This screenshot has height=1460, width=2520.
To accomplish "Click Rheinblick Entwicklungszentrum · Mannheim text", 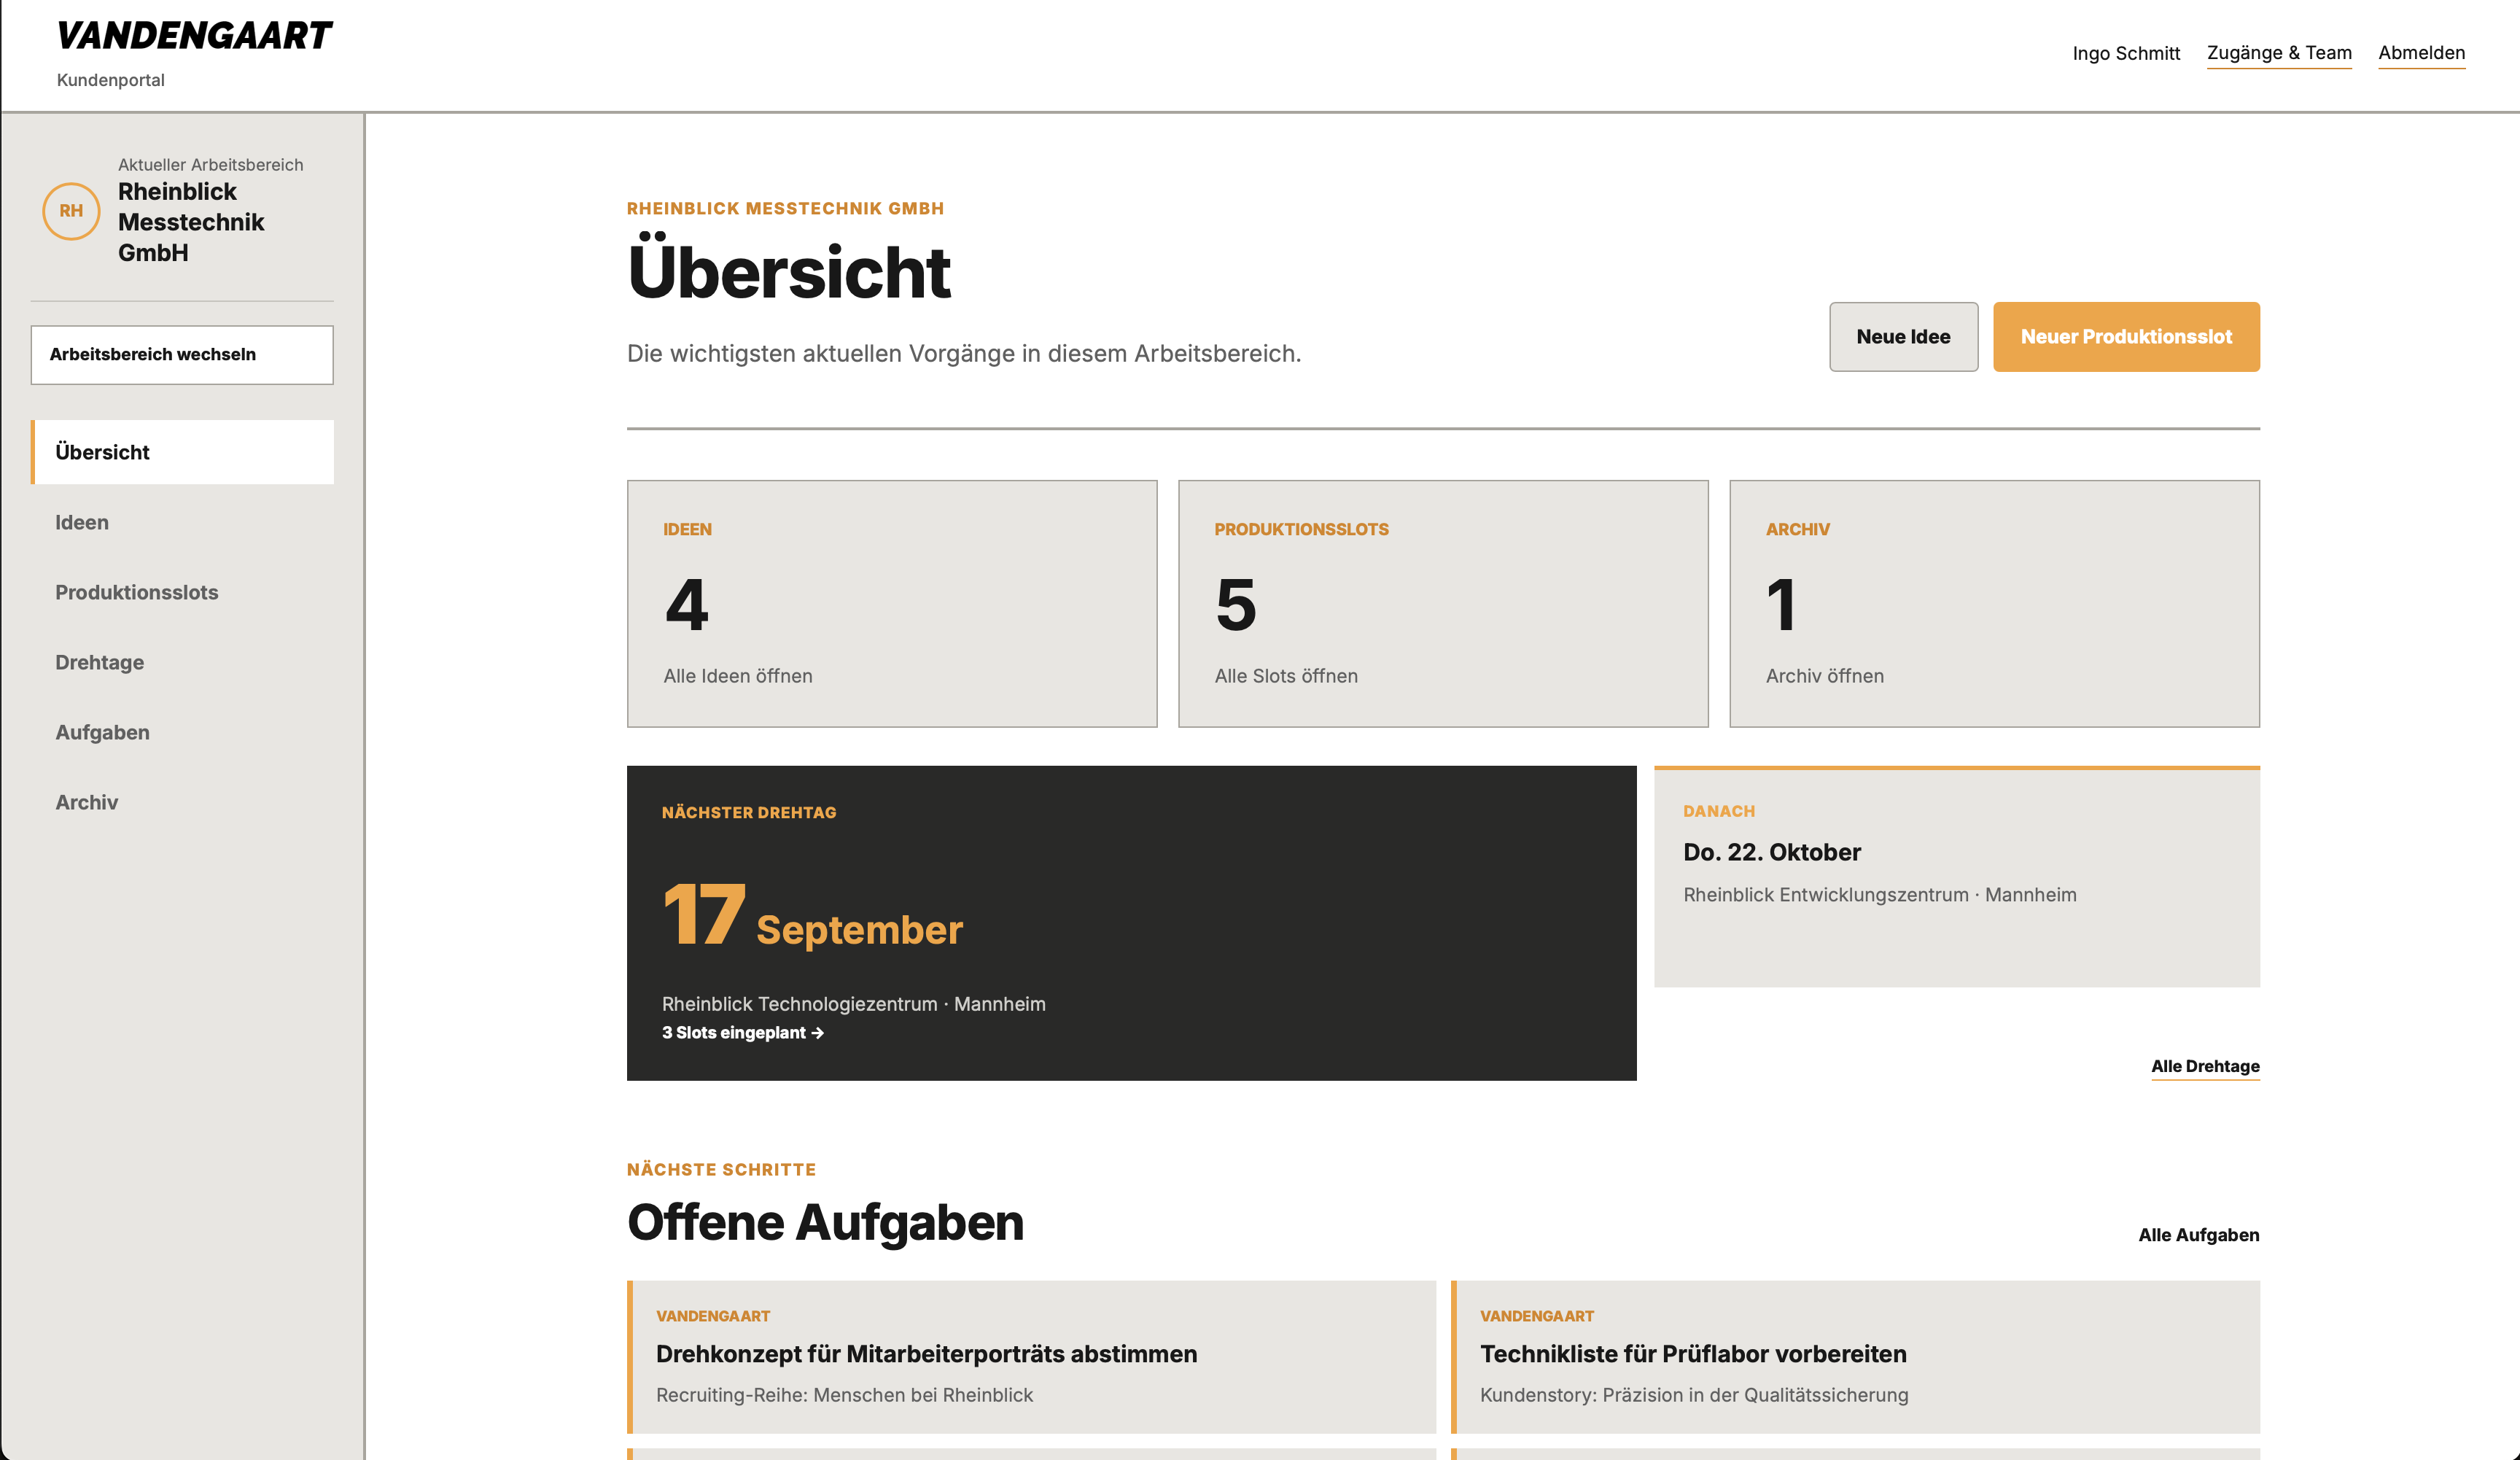I will (1879, 895).
